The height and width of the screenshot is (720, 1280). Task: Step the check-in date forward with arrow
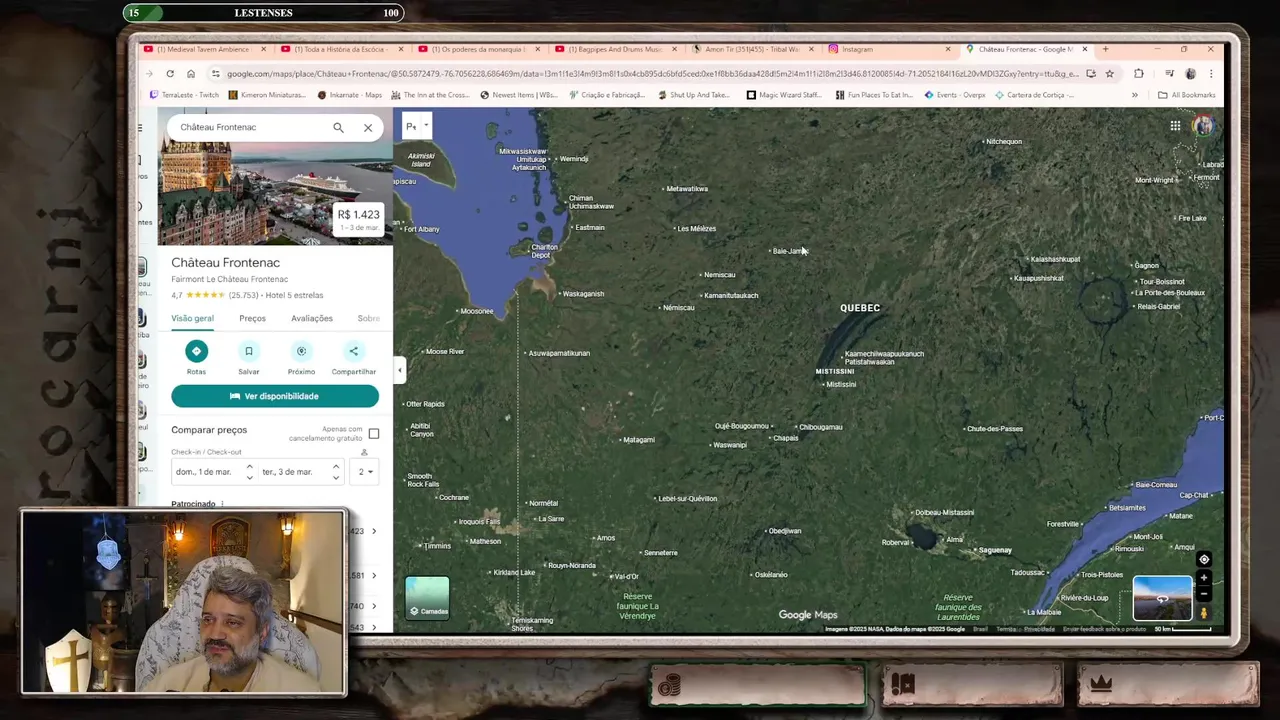[250, 467]
